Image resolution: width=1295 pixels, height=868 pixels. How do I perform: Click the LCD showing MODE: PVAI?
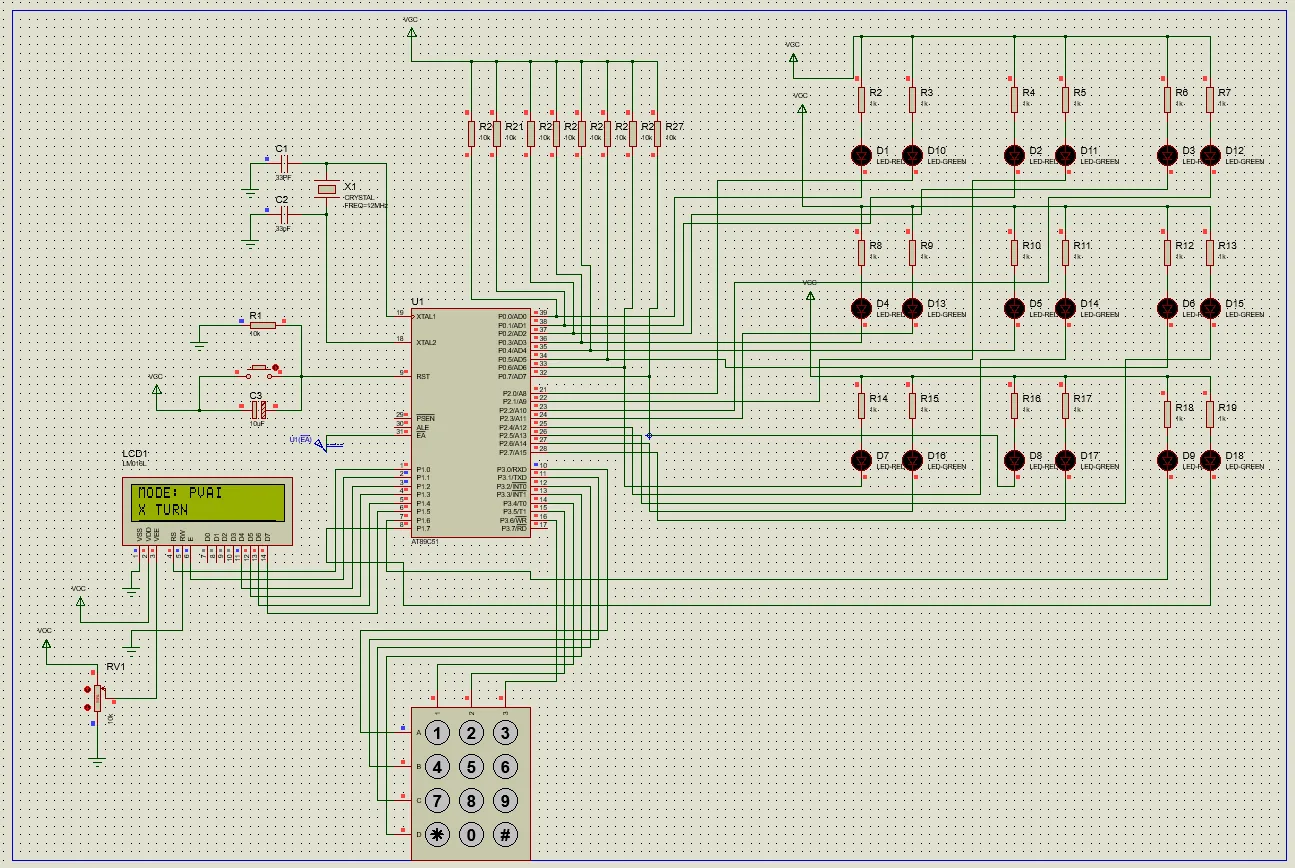pyautogui.click(x=208, y=511)
